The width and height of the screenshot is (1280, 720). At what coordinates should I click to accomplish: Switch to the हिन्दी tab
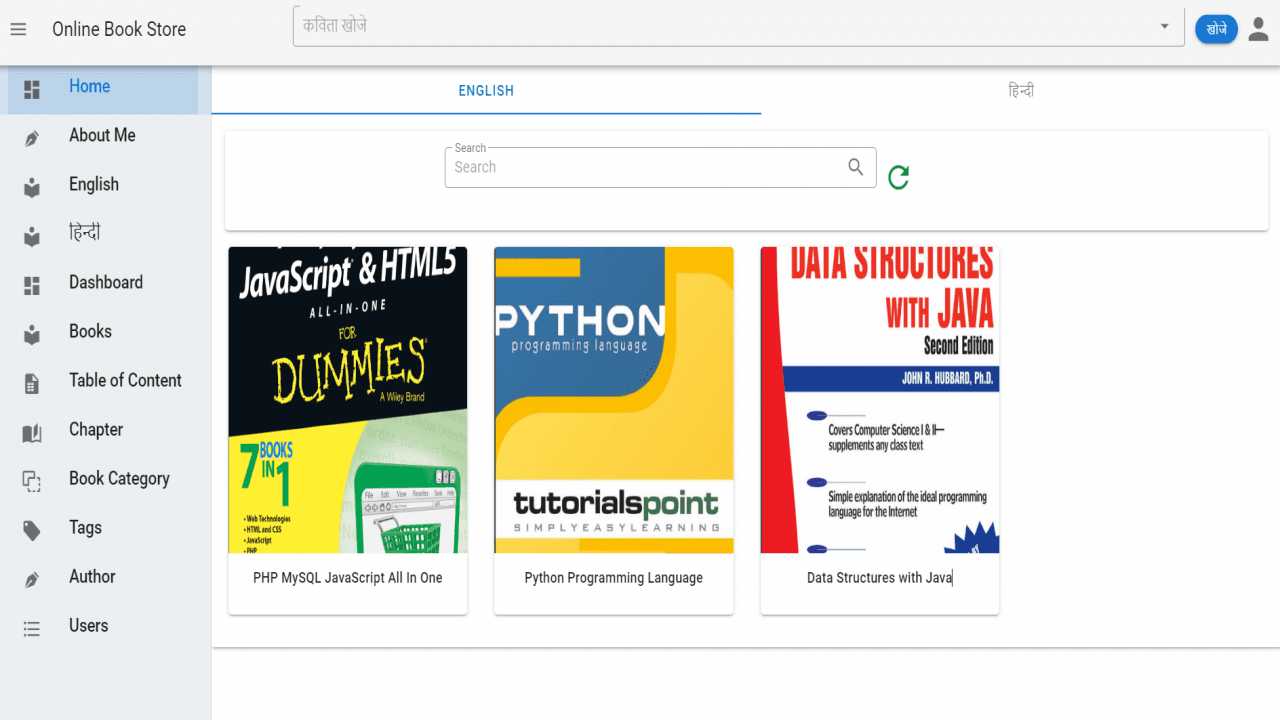pos(1021,91)
